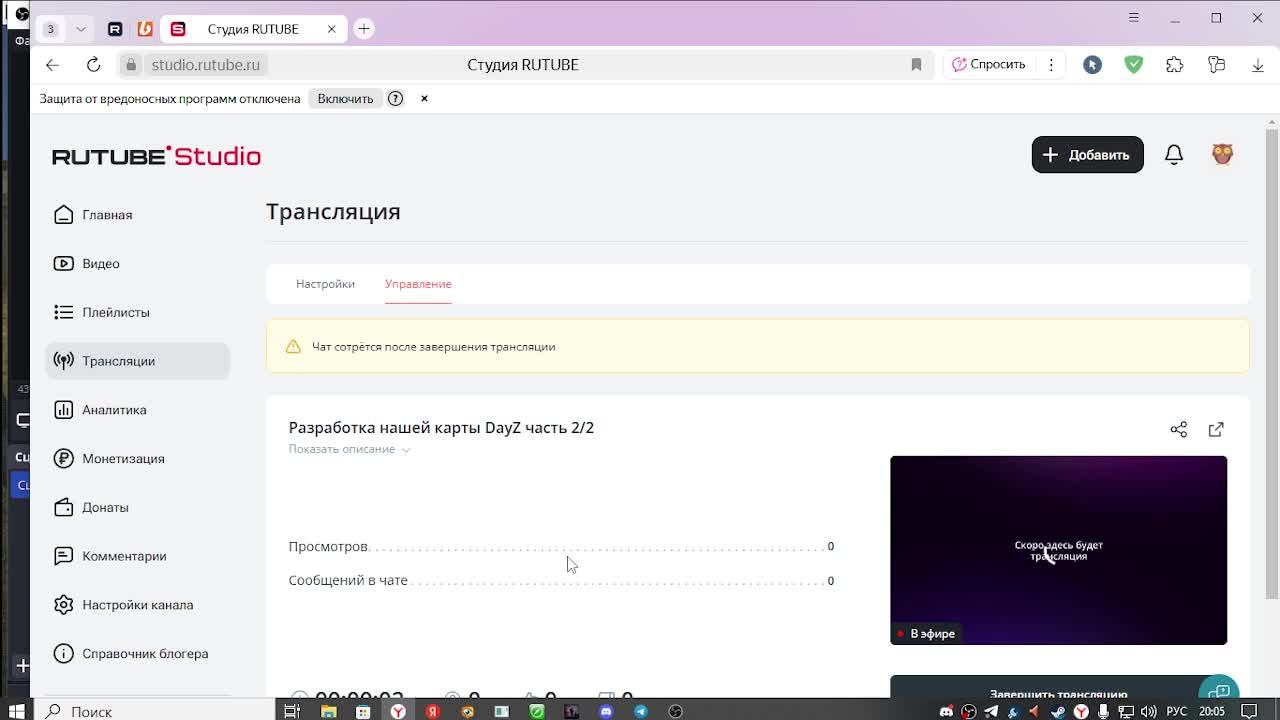
Task: Click the share stream icon
Action: [1178, 429]
